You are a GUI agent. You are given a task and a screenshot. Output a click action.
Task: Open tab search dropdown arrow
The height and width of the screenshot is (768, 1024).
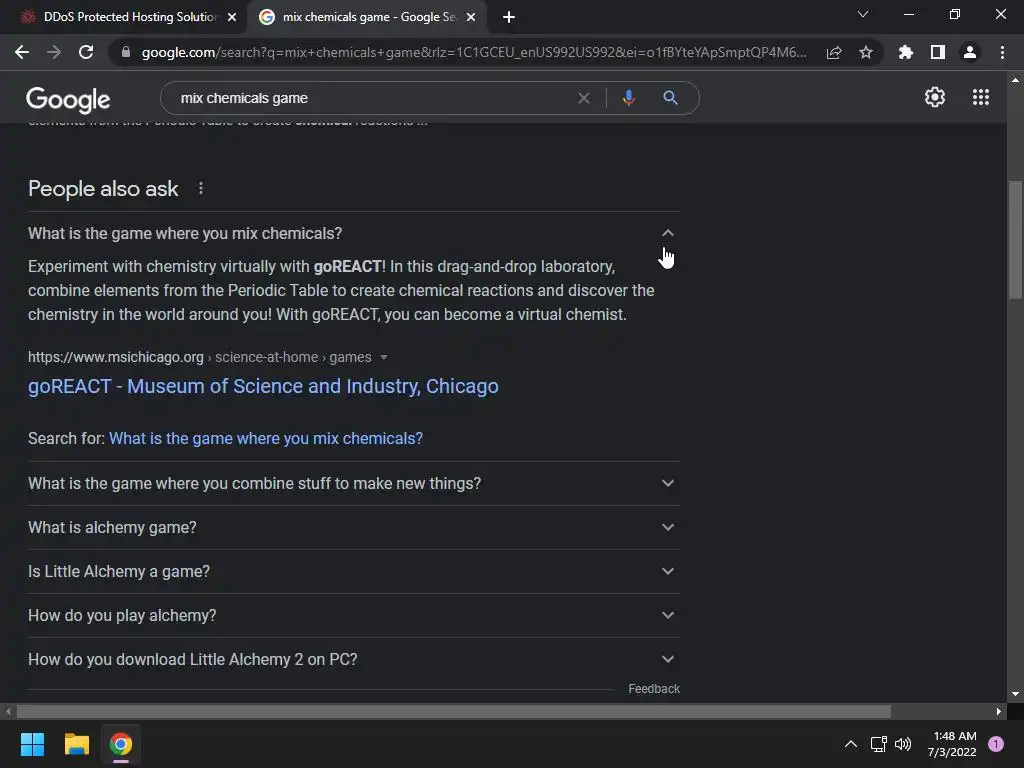coord(863,14)
